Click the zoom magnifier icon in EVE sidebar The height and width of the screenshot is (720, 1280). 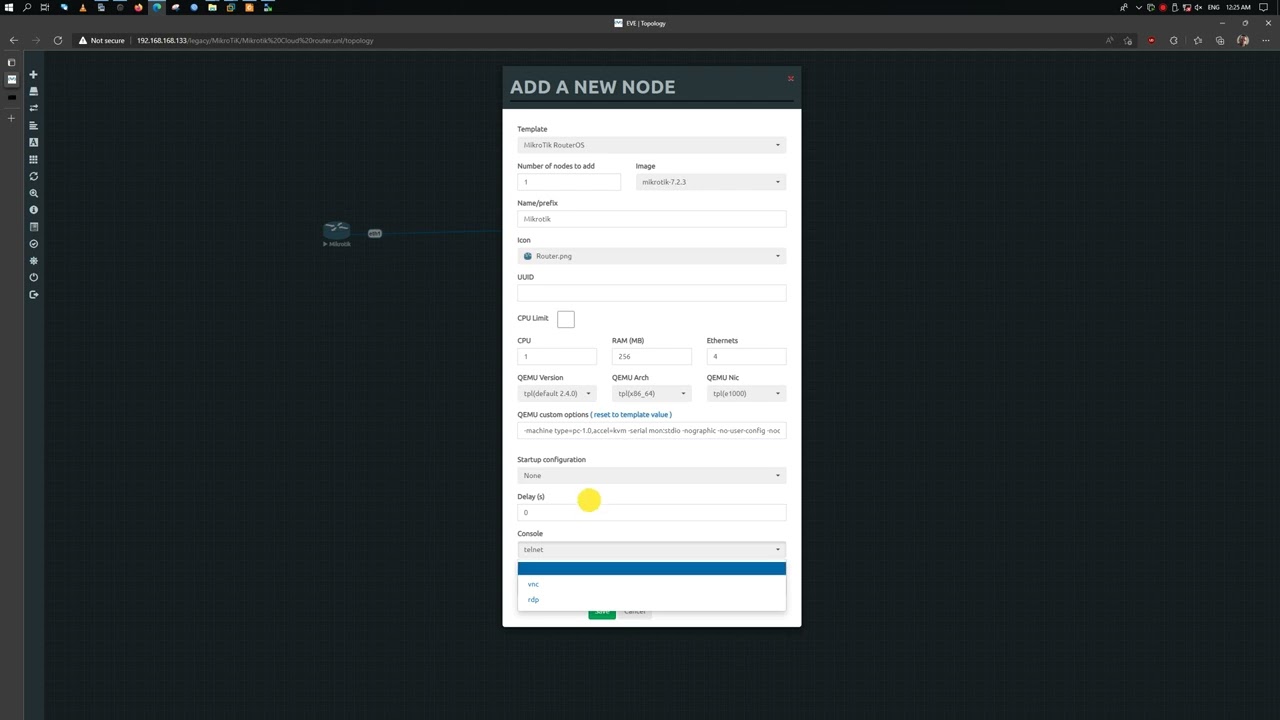coord(33,193)
